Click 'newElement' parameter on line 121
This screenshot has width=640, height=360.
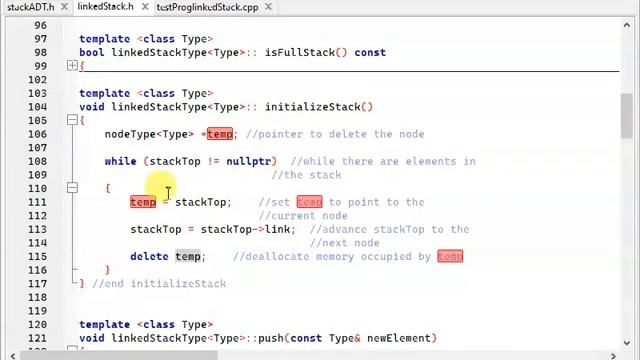pos(399,338)
